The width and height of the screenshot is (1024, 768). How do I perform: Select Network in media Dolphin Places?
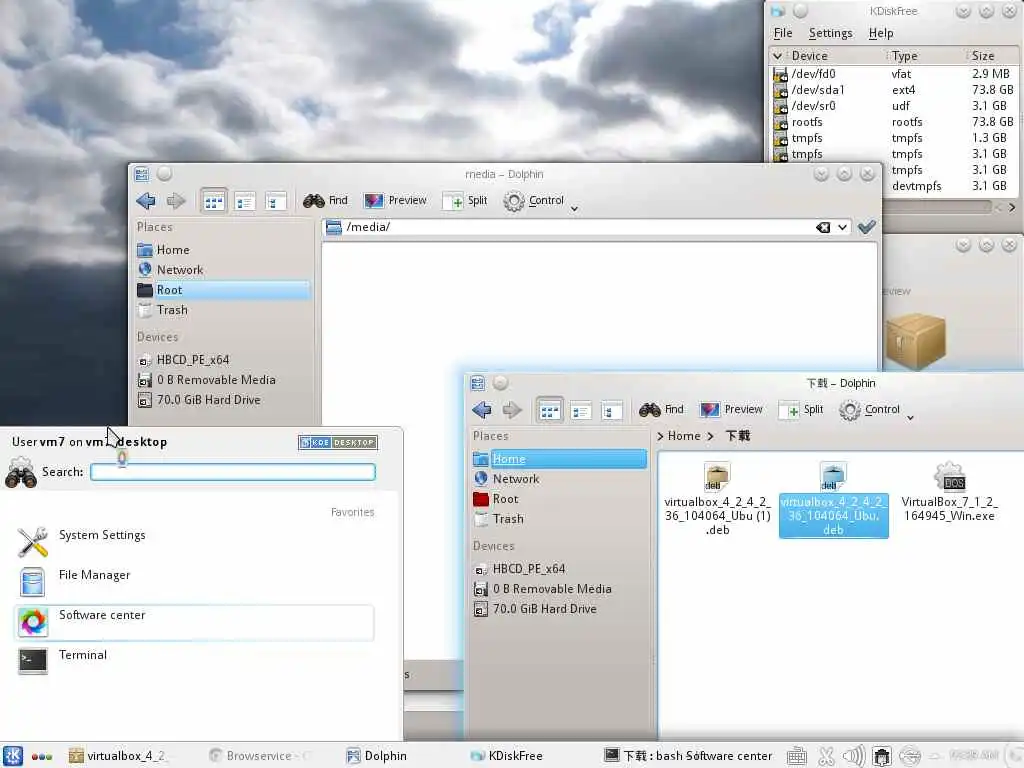pyautogui.click(x=223, y=270)
